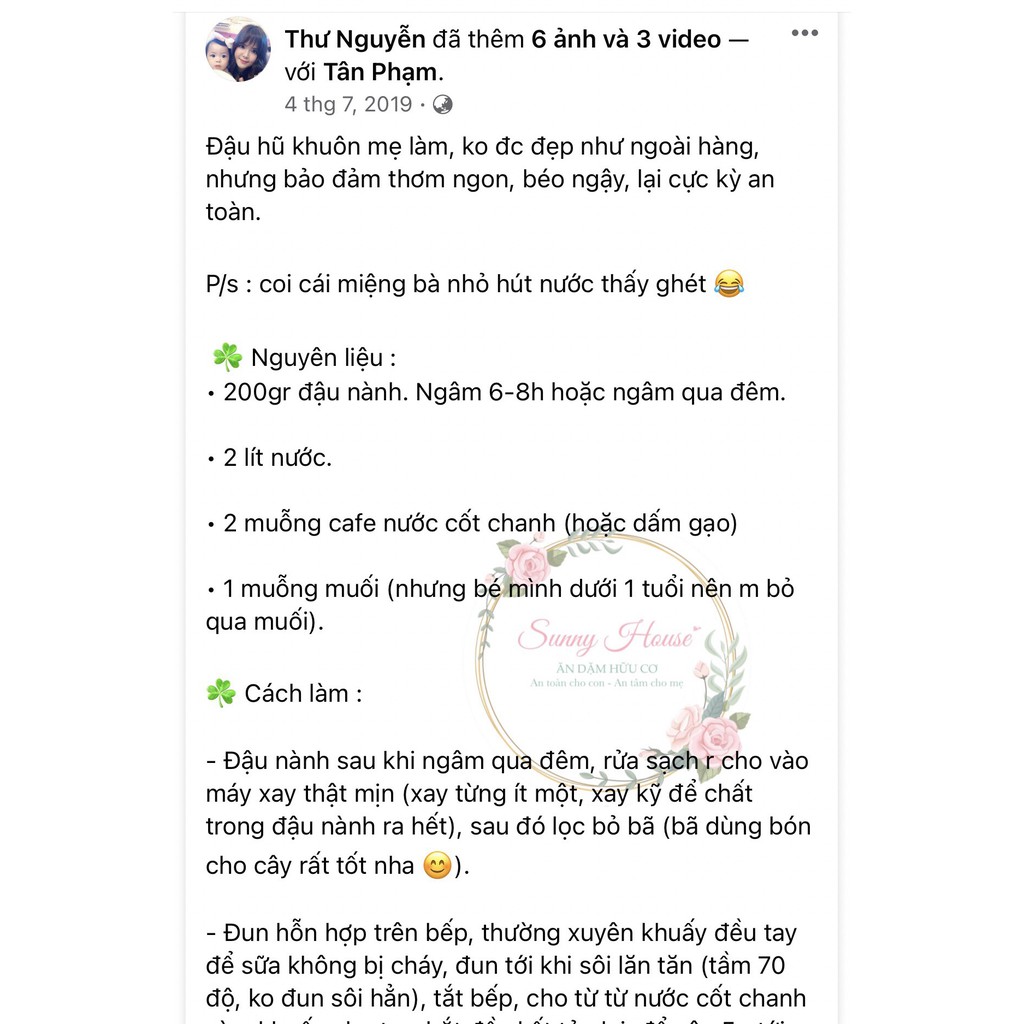Open the "6 ảnh và 3 video" link
The width and height of the screenshot is (1024, 1024).
(626, 39)
